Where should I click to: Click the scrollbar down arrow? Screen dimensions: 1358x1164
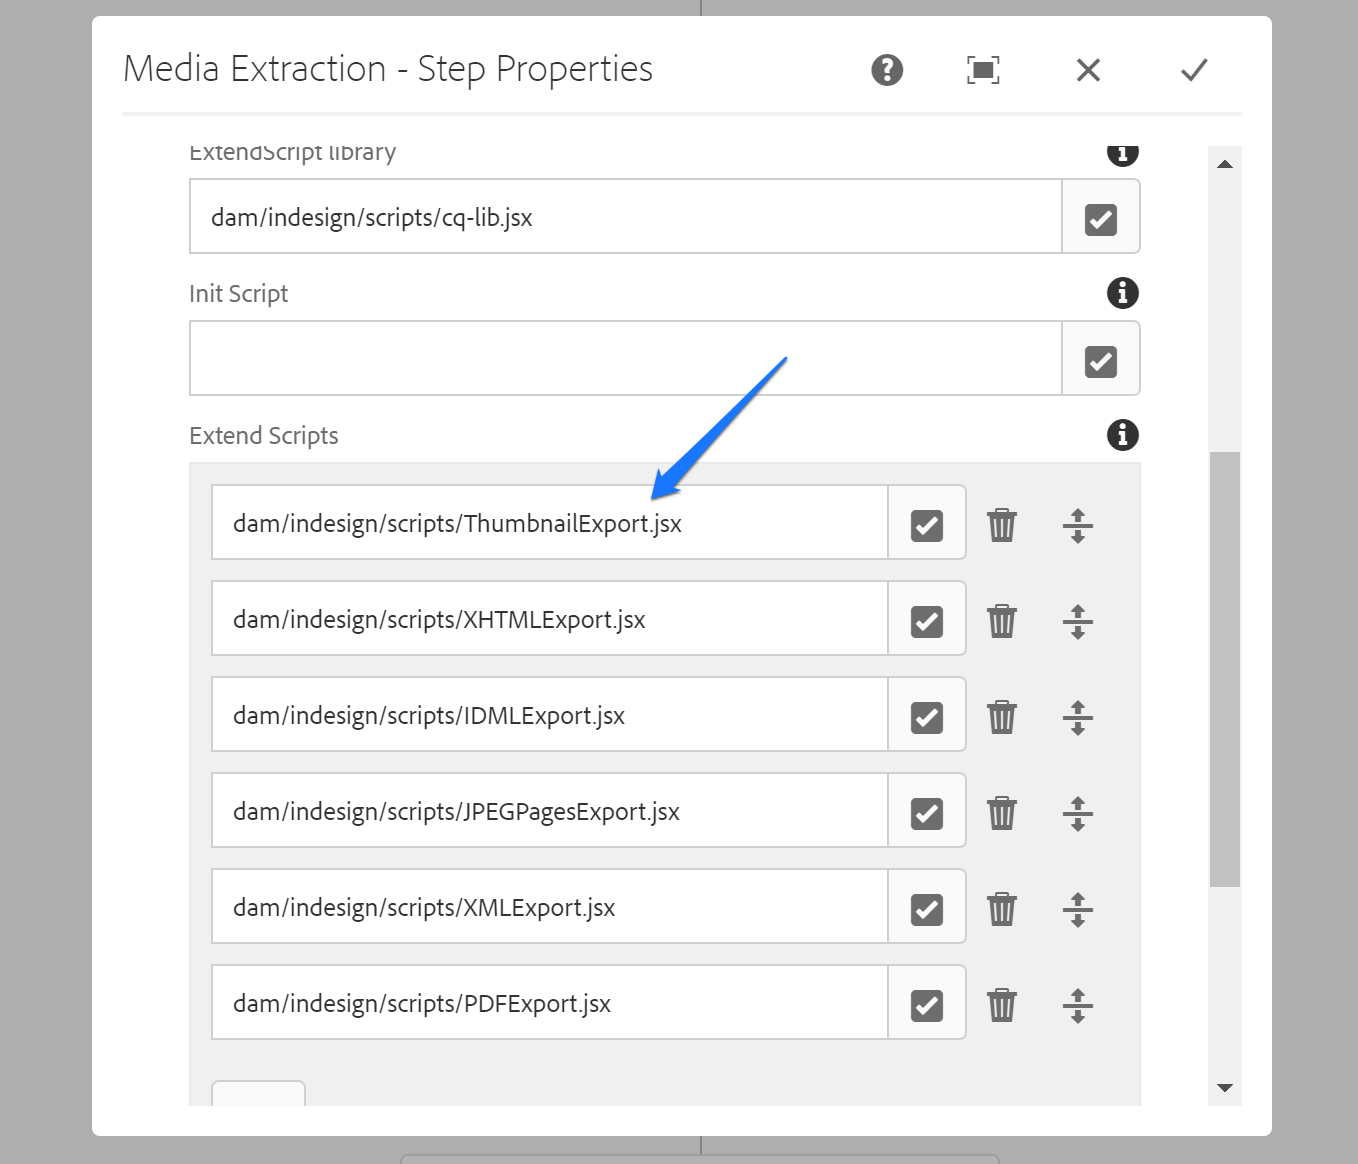tap(1224, 1087)
